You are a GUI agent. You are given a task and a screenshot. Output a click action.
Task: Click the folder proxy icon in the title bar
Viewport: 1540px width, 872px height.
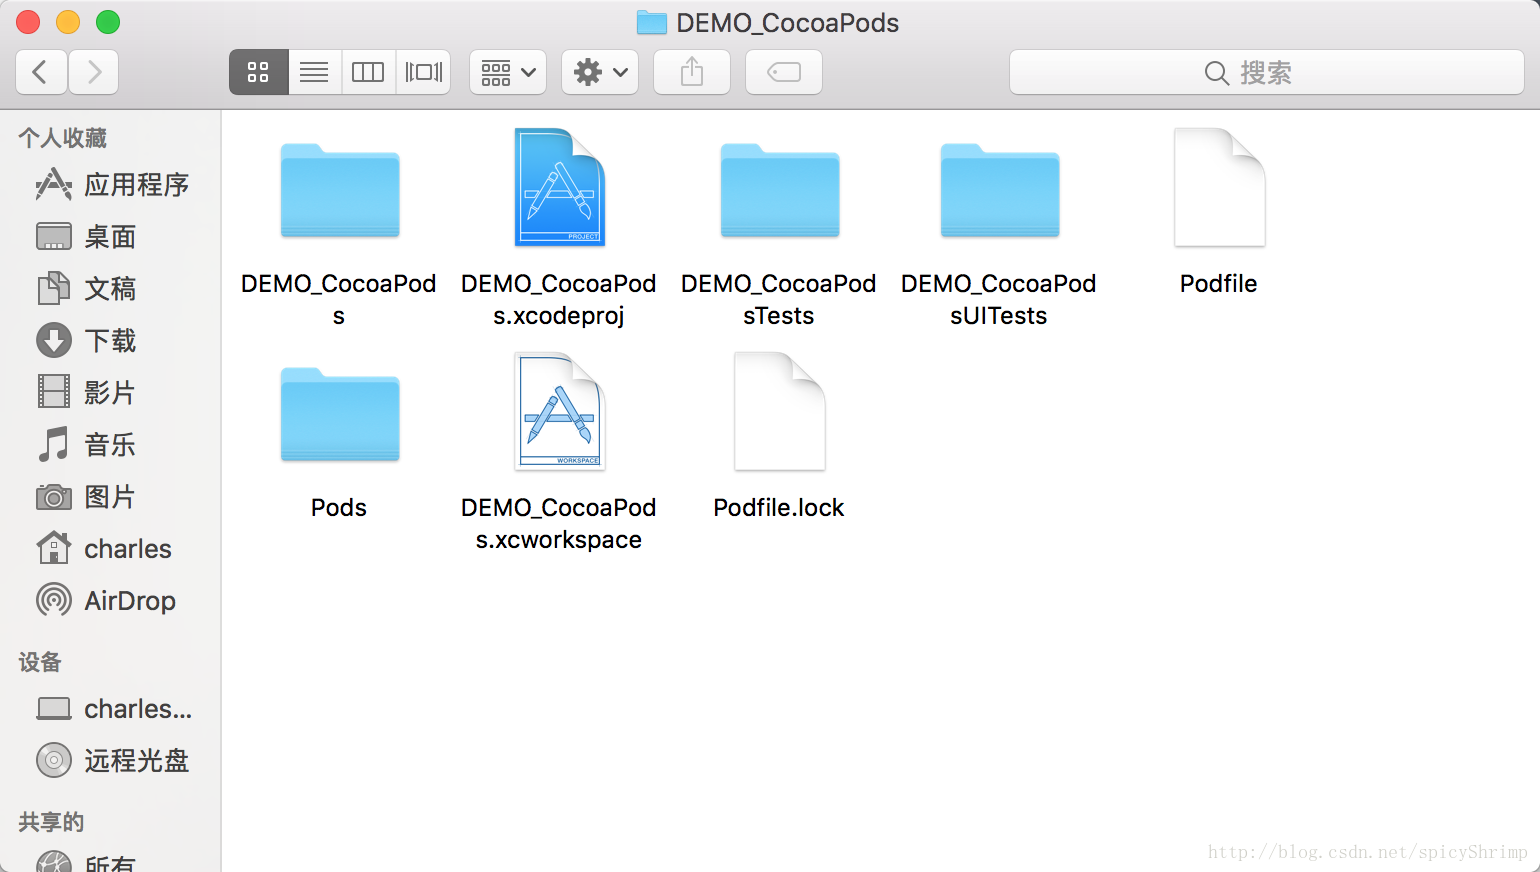(652, 23)
